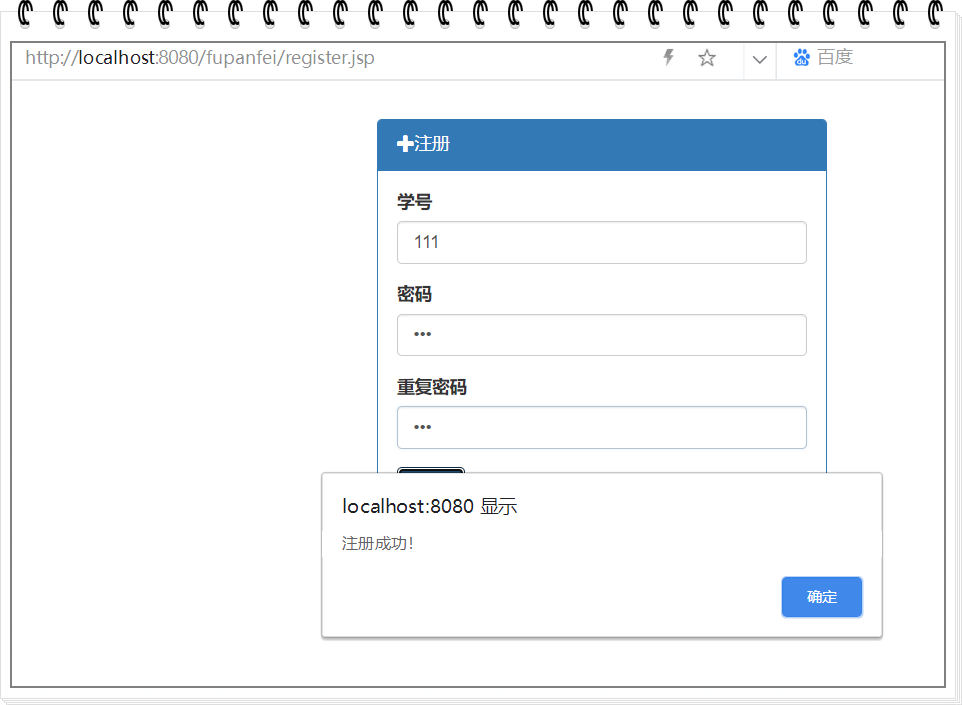Click the 重复密码 password field

point(601,427)
